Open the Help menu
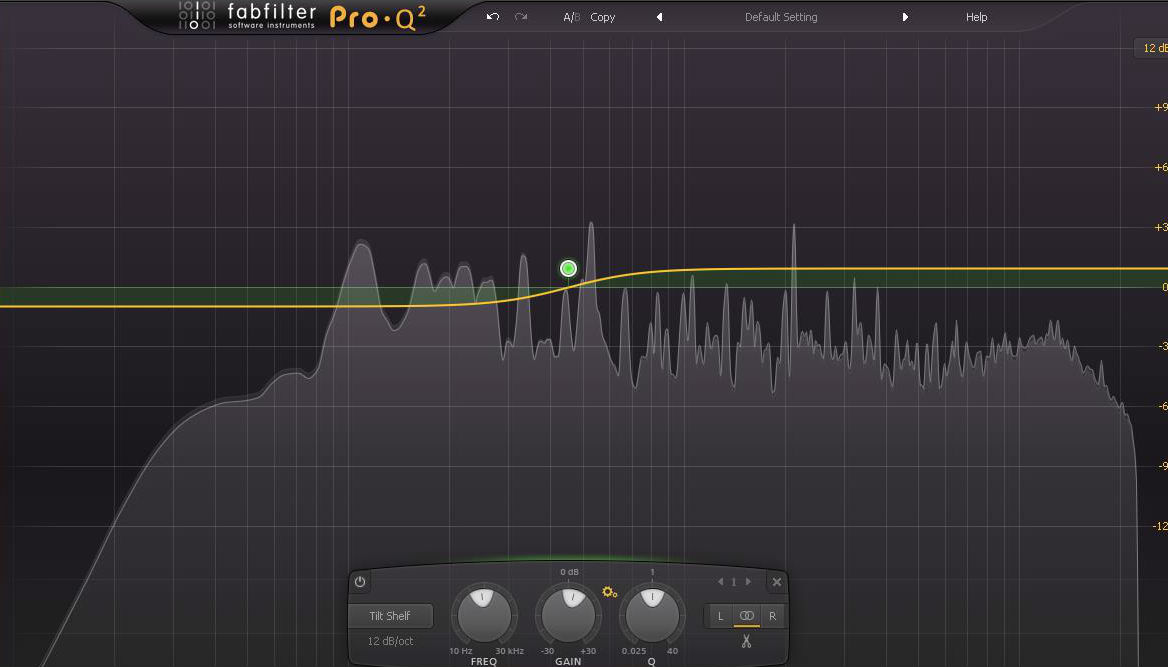The image size is (1168, 667). [977, 17]
